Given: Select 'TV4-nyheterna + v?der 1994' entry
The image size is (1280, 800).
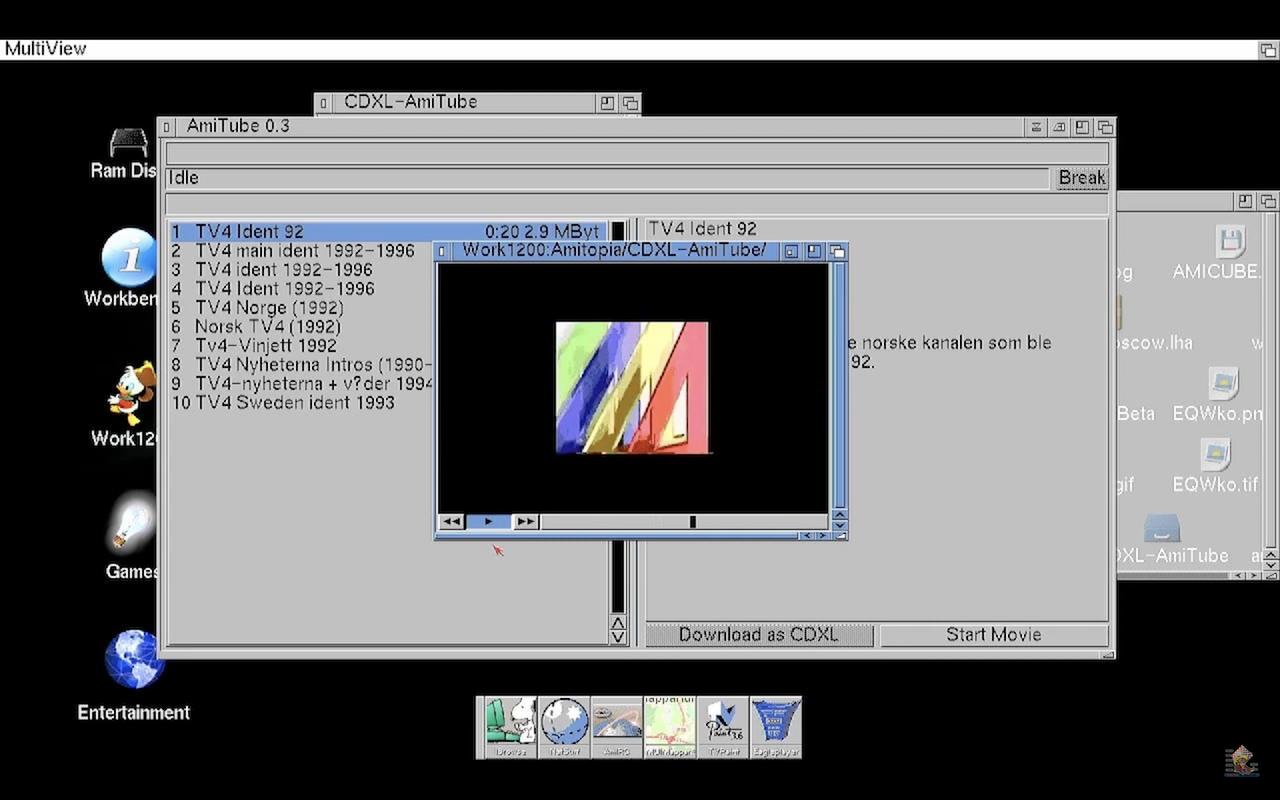Looking at the screenshot, I should click(x=302, y=383).
